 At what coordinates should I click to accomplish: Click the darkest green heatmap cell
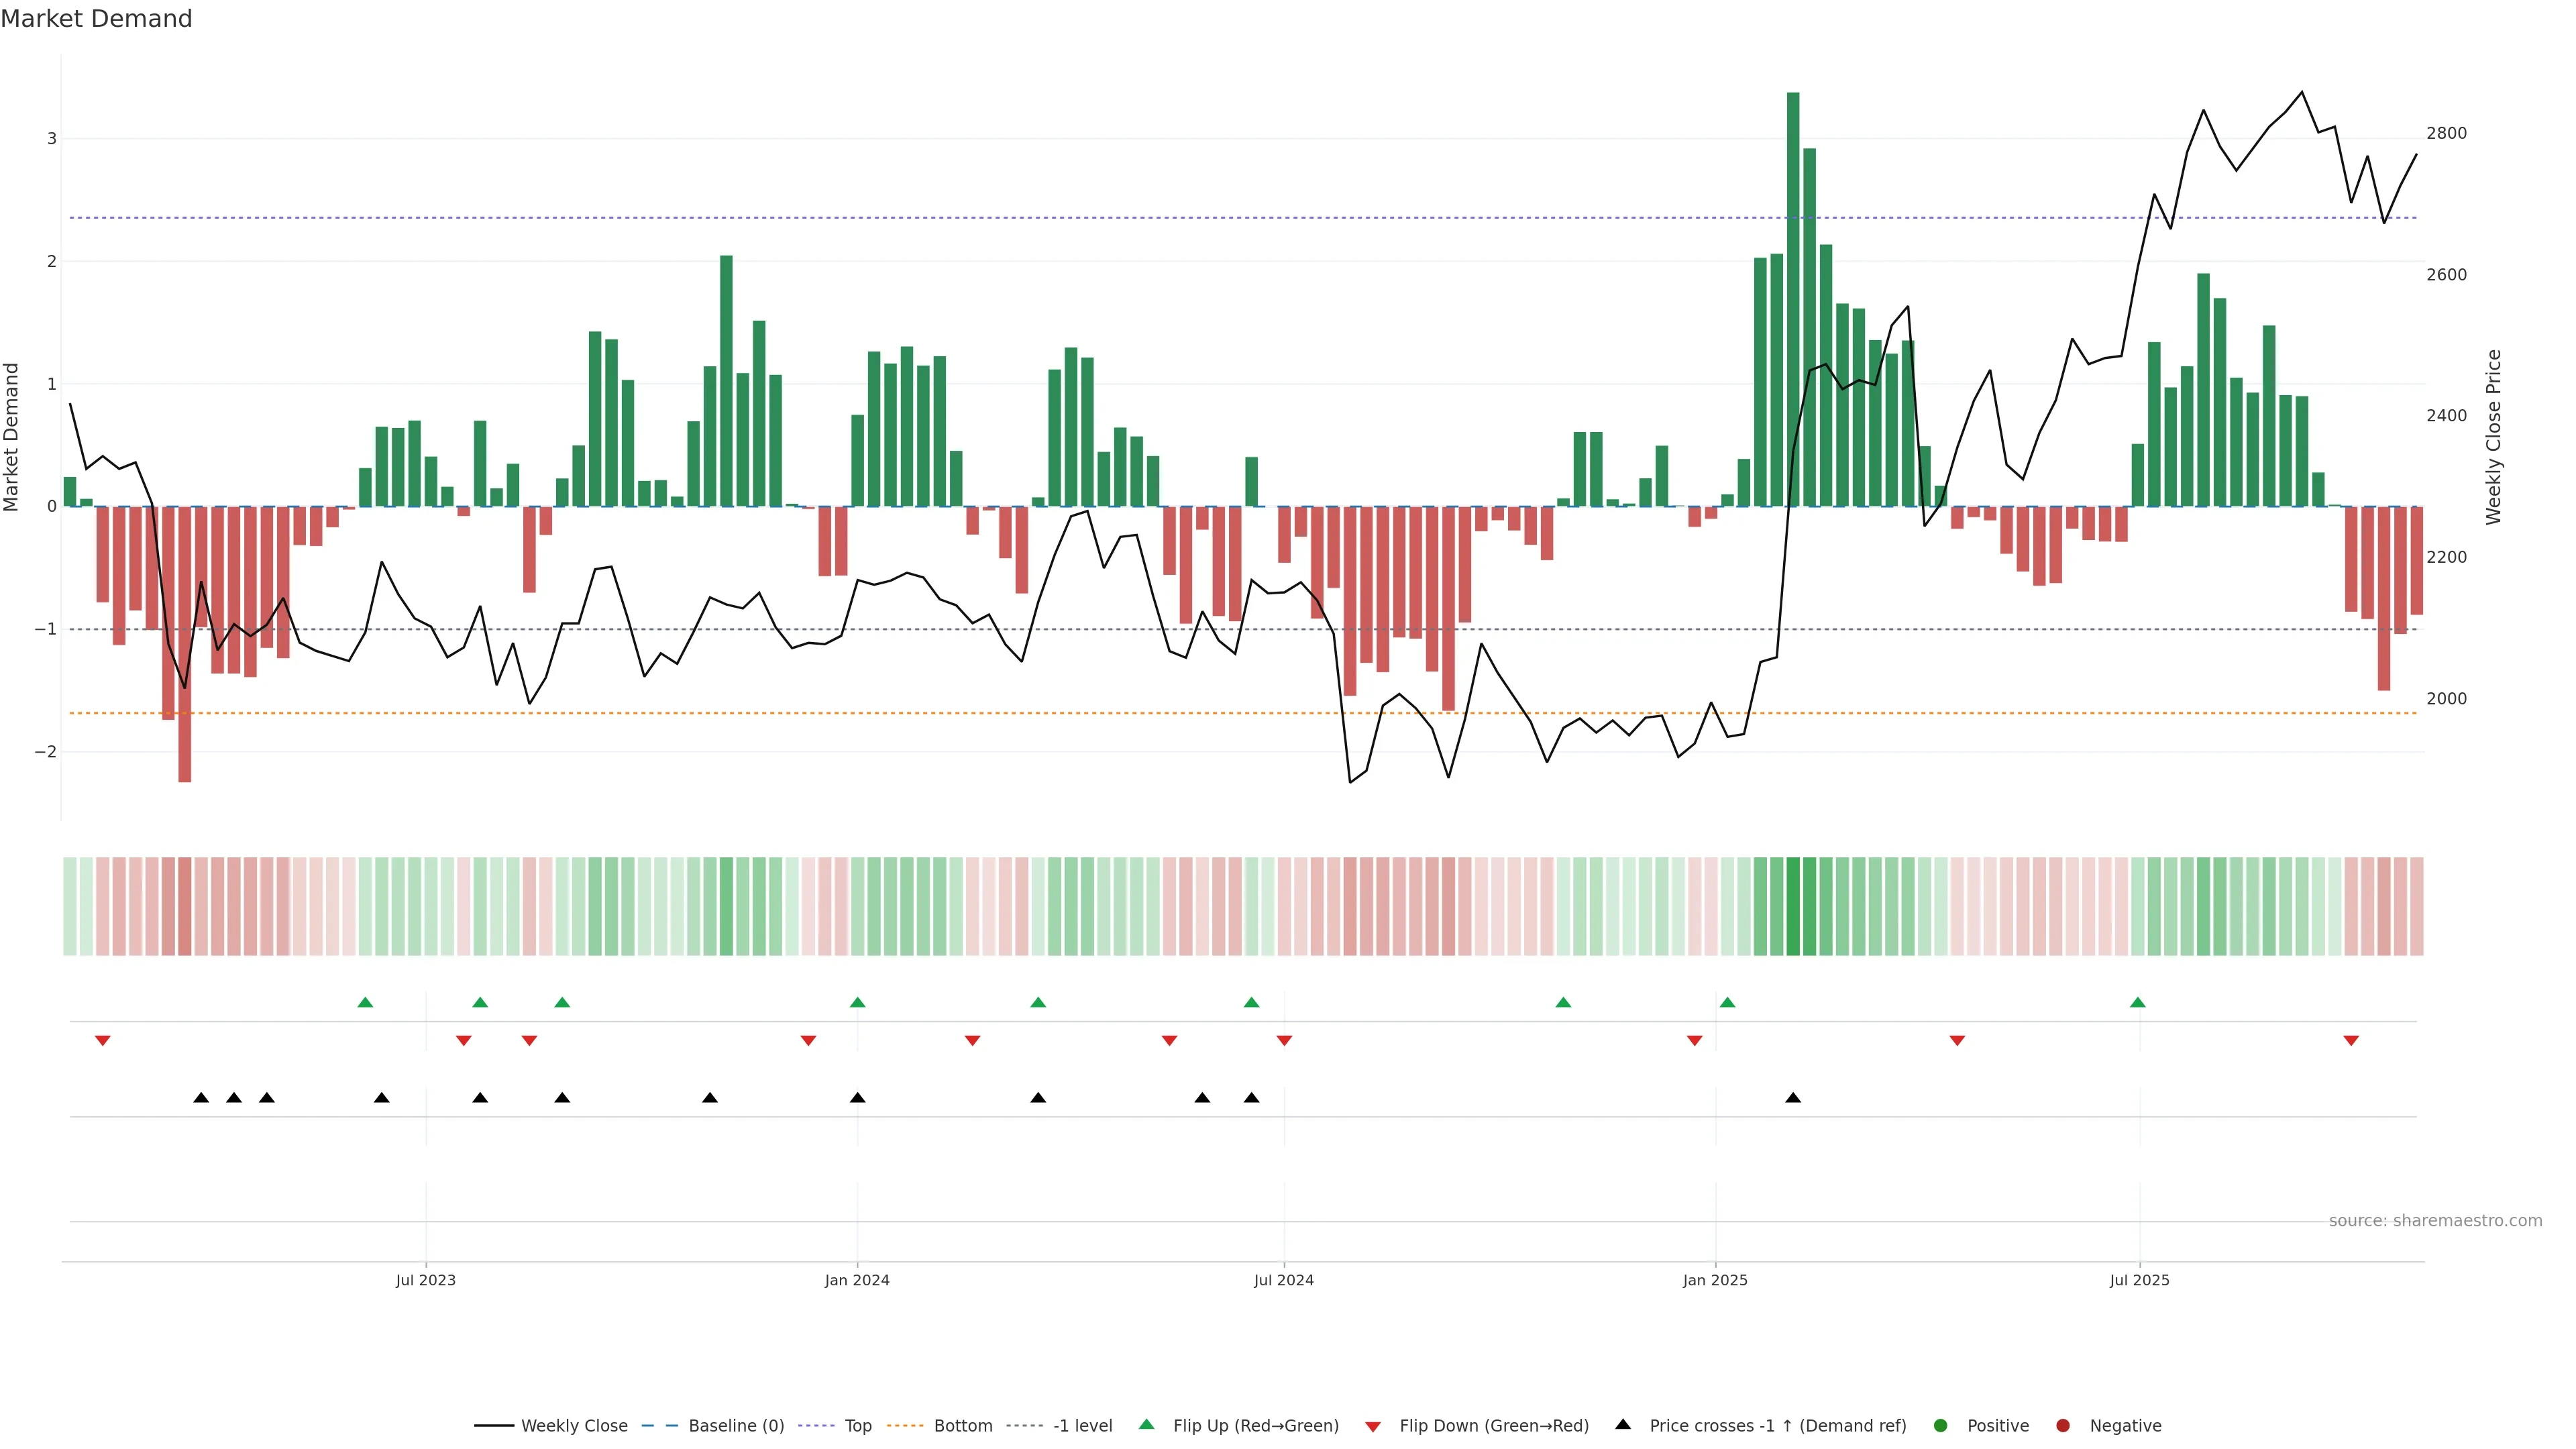[x=1793, y=906]
